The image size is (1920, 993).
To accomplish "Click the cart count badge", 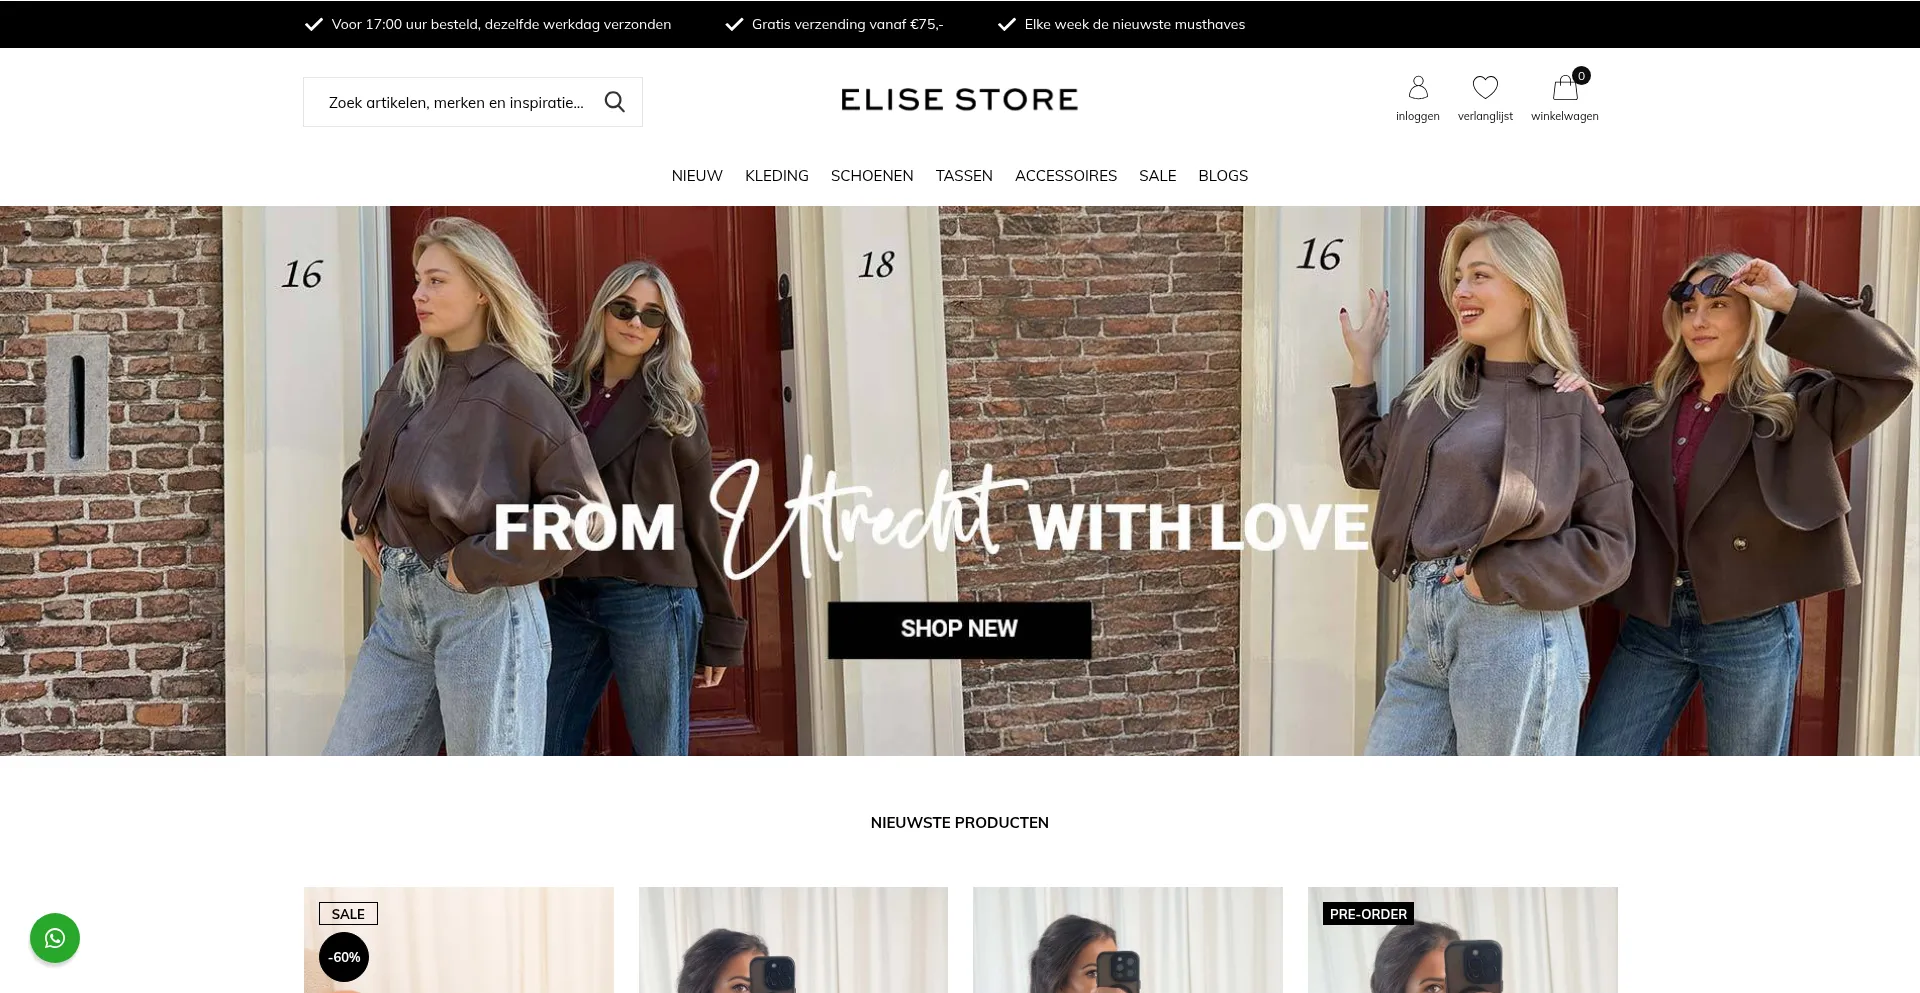I will coord(1581,76).
